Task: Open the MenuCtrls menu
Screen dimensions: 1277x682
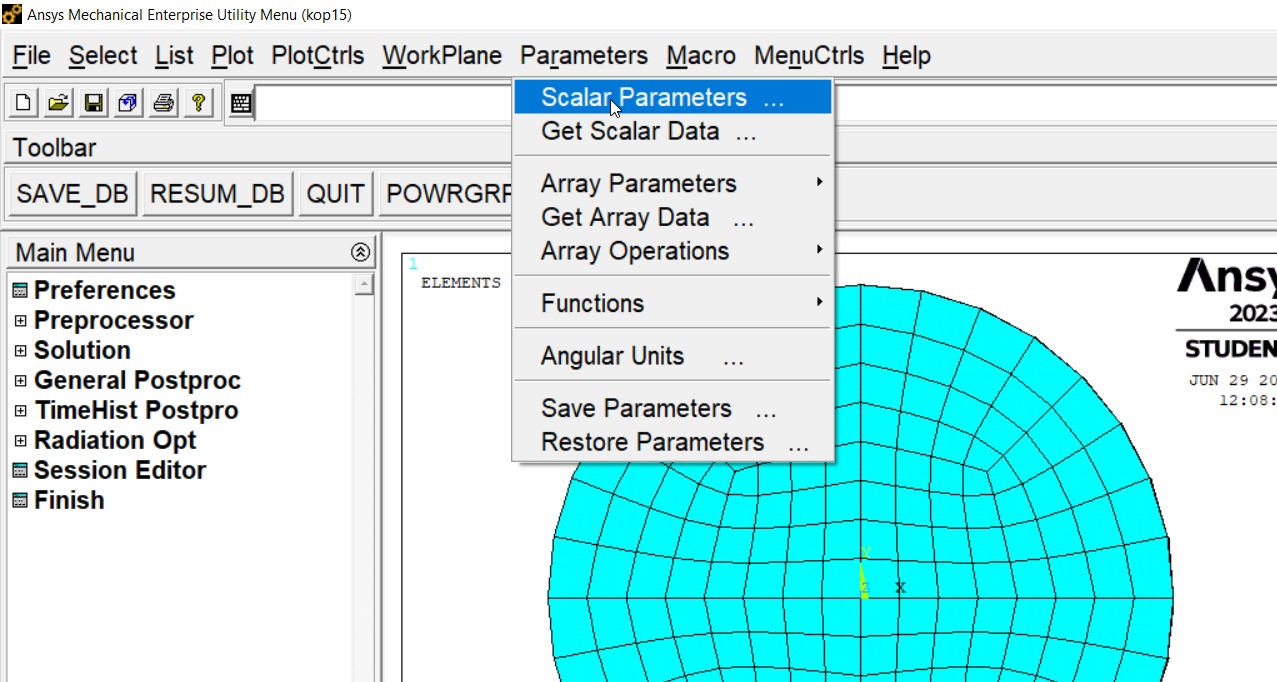Action: tap(809, 56)
